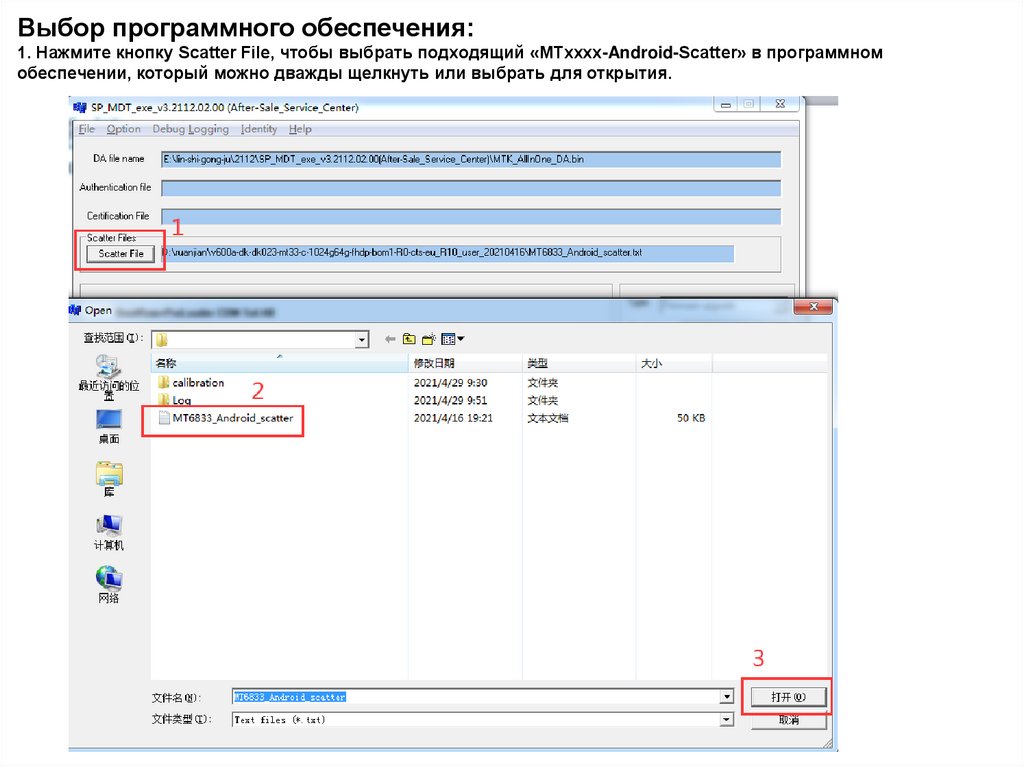1024x767 pixels.
Task: Click the 打开 (Open) button
Action: [x=788, y=697]
